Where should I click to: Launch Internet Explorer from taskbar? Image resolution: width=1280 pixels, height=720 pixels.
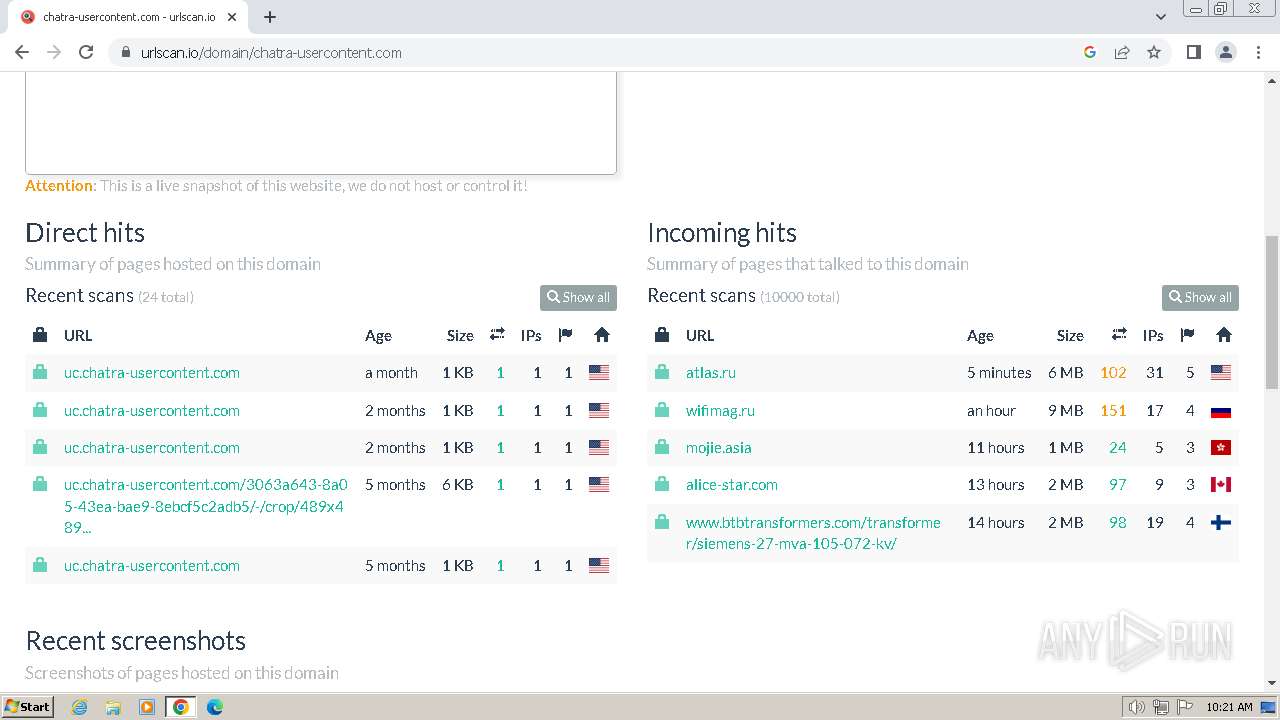pos(79,707)
